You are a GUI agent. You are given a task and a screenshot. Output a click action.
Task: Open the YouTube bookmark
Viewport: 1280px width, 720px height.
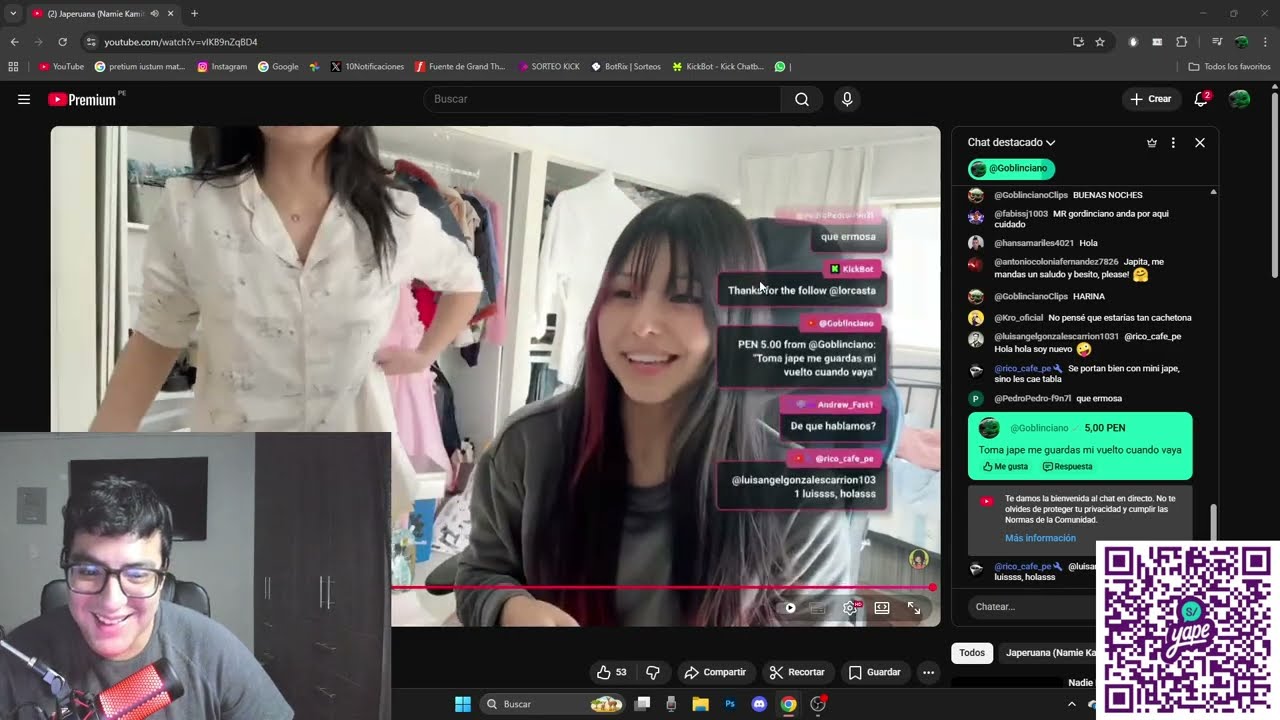[61, 67]
